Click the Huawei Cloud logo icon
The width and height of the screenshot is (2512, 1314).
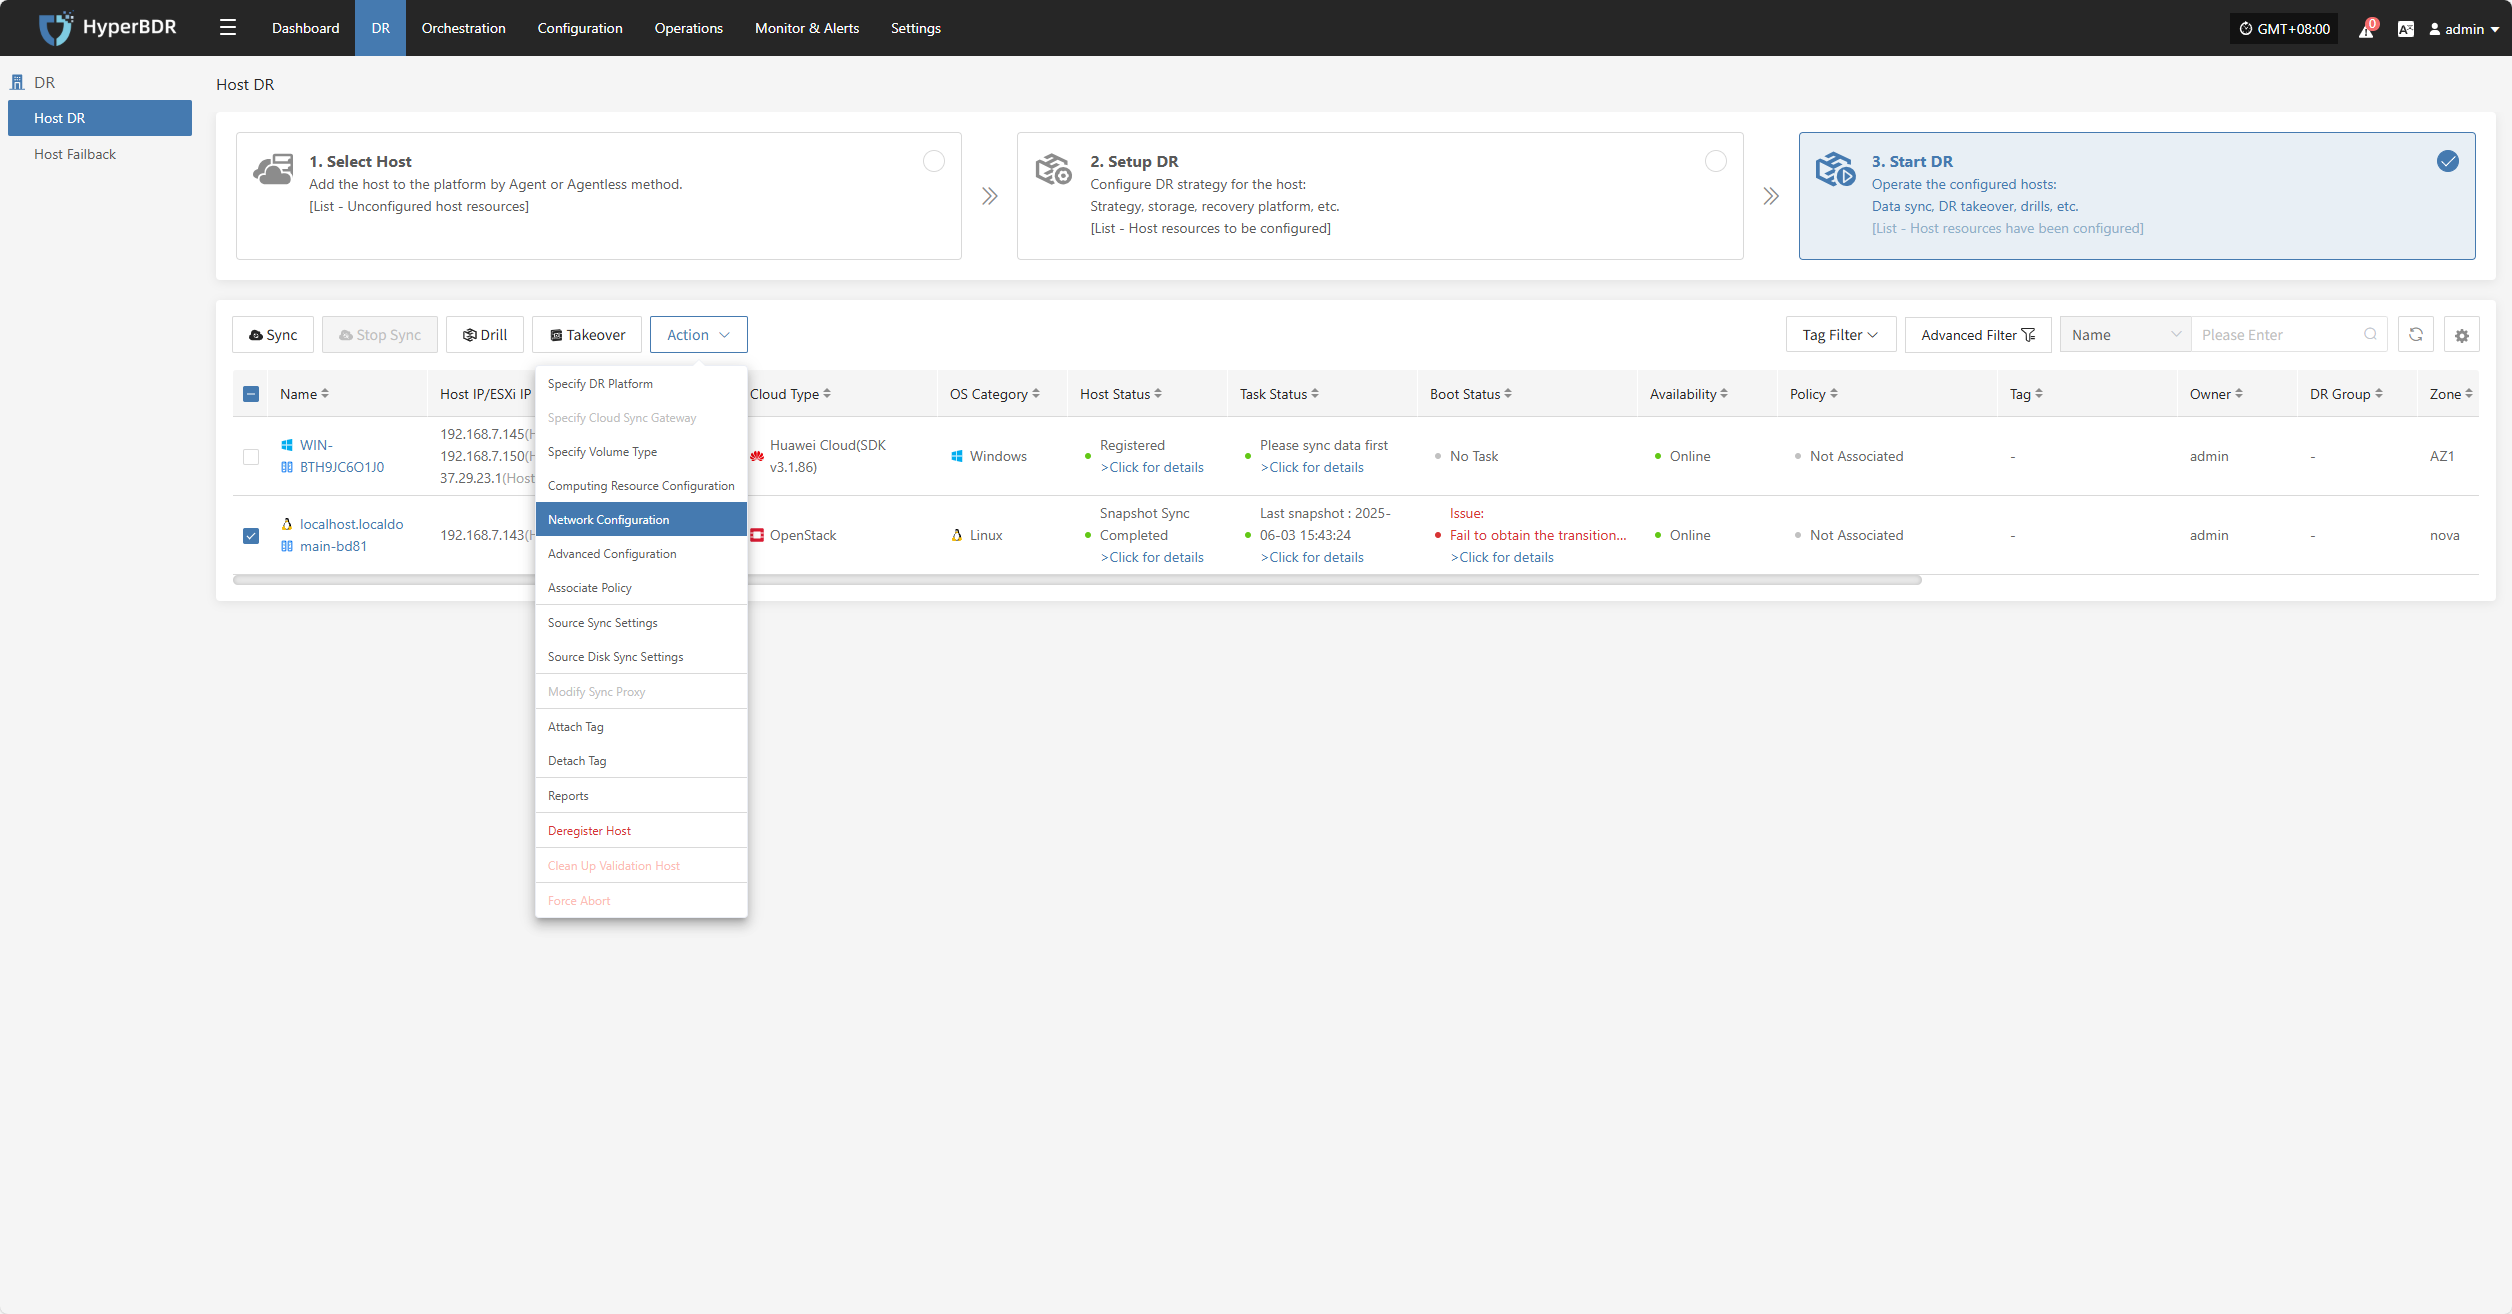(x=757, y=456)
